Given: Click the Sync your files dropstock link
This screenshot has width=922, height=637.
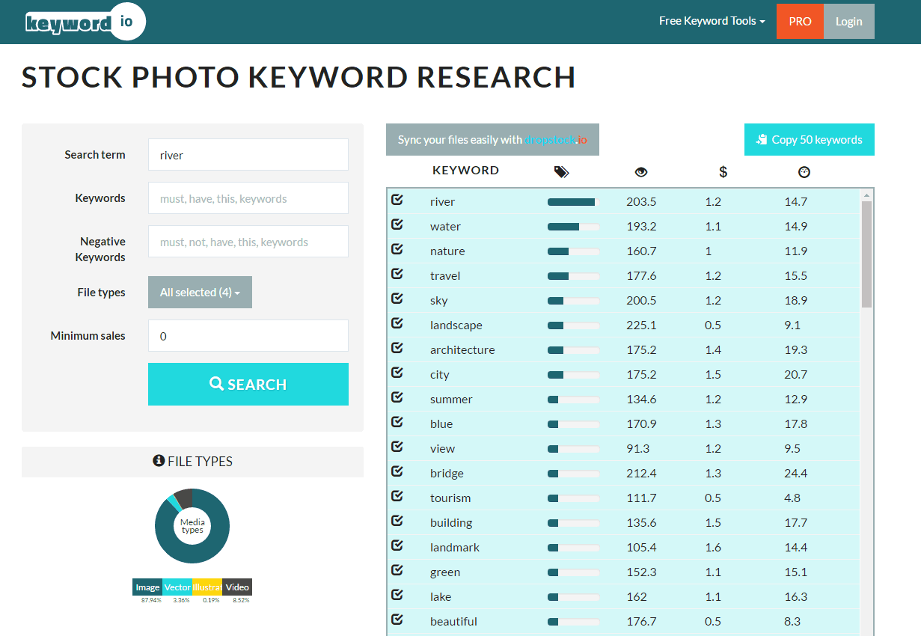Looking at the screenshot, I should point(555,140).
